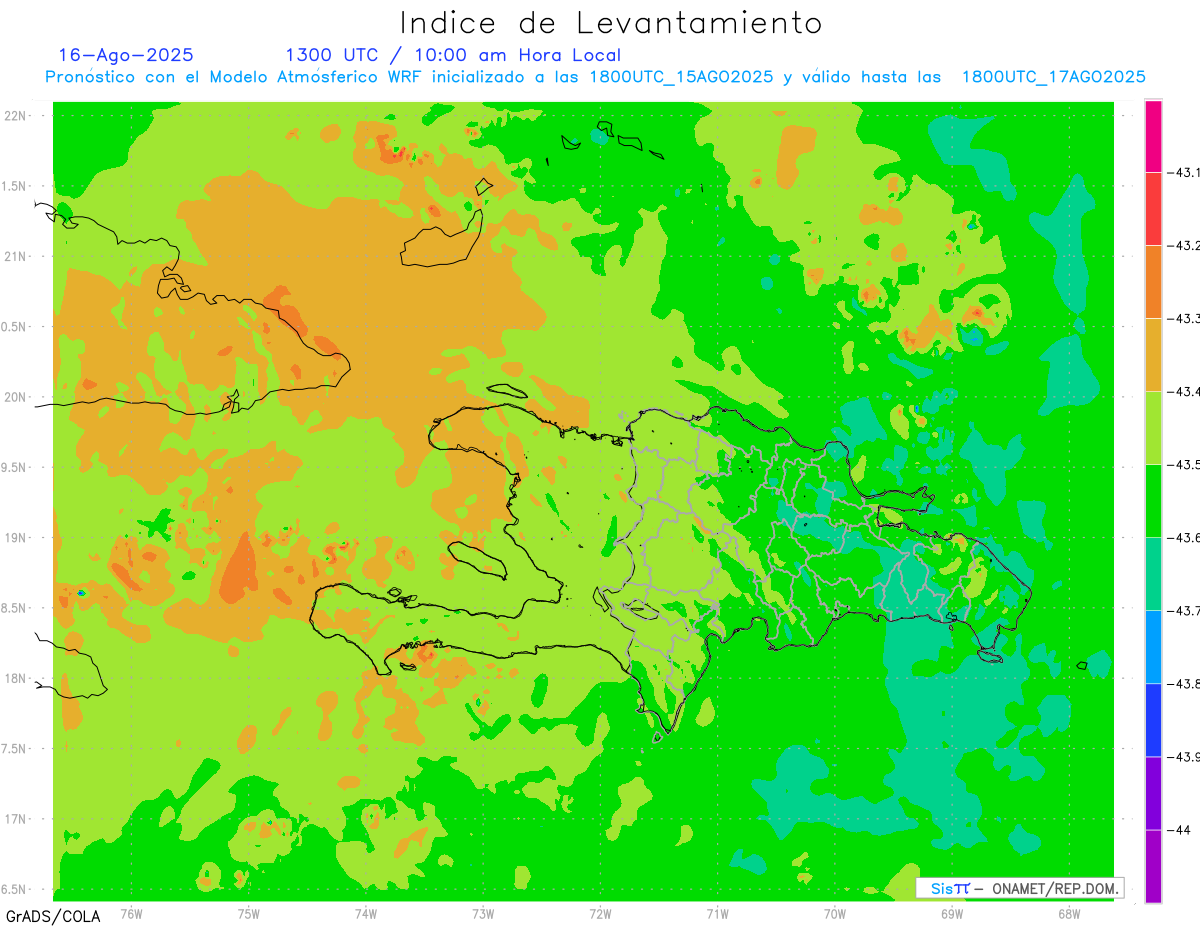
Task: Pick the violet swatch below -44
Action: [1153, 866]
